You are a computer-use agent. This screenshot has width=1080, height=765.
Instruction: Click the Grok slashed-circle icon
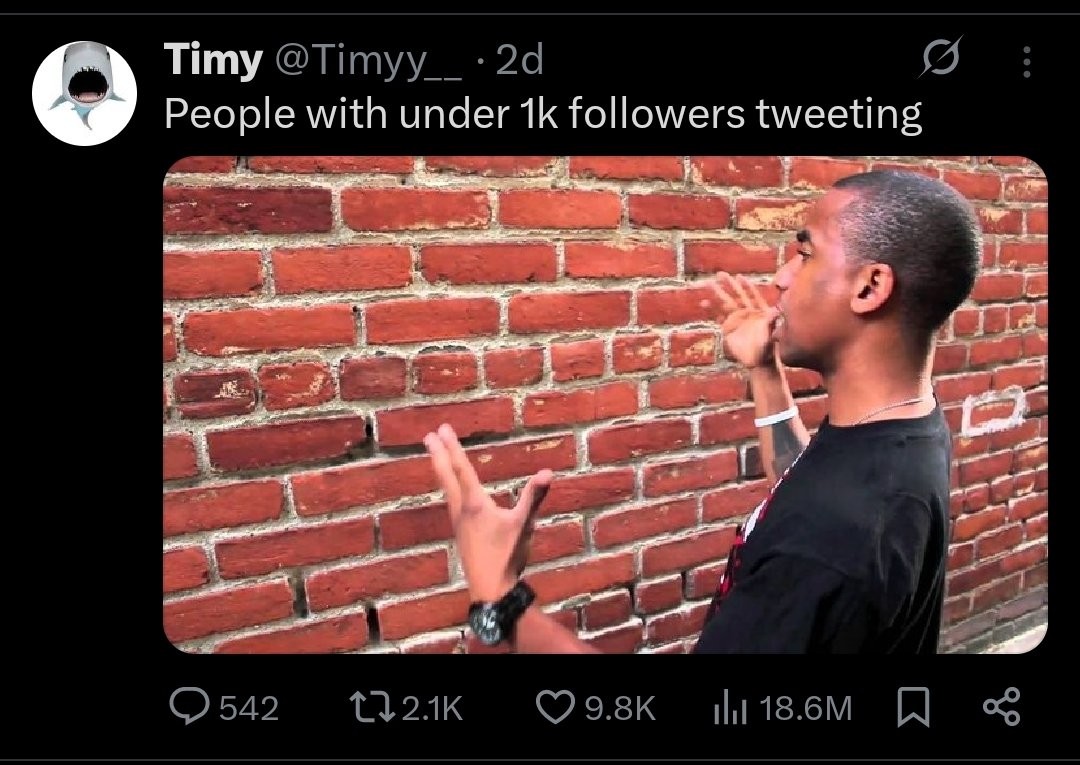click(x=941, y=61)
